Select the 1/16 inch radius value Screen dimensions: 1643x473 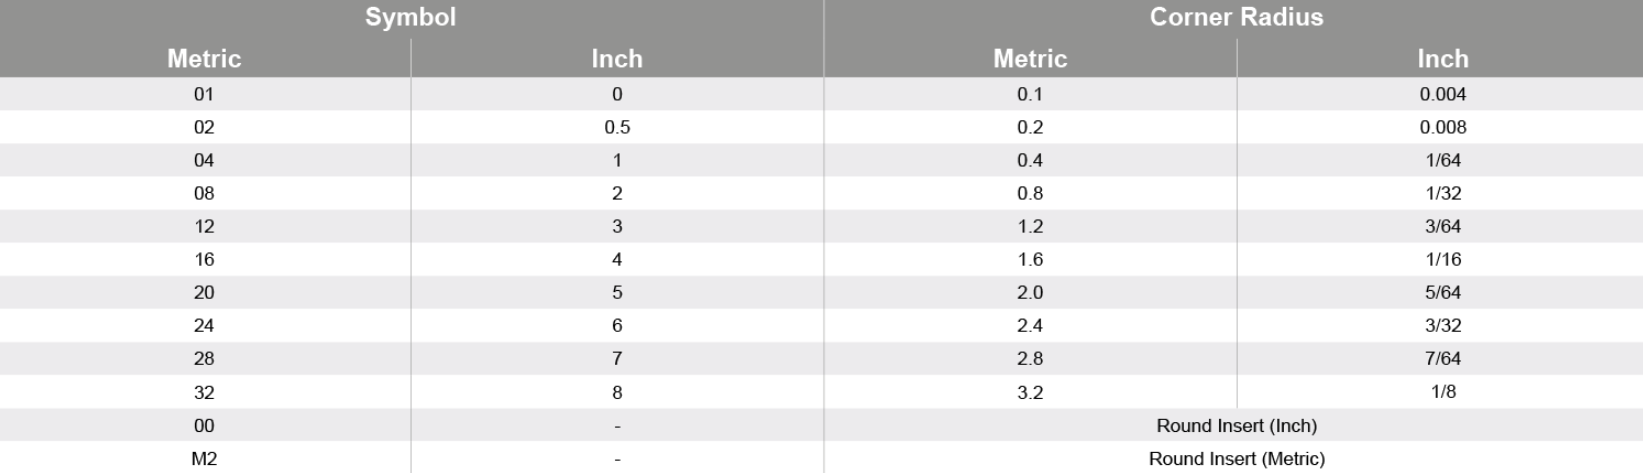(x=1443, y=259)
